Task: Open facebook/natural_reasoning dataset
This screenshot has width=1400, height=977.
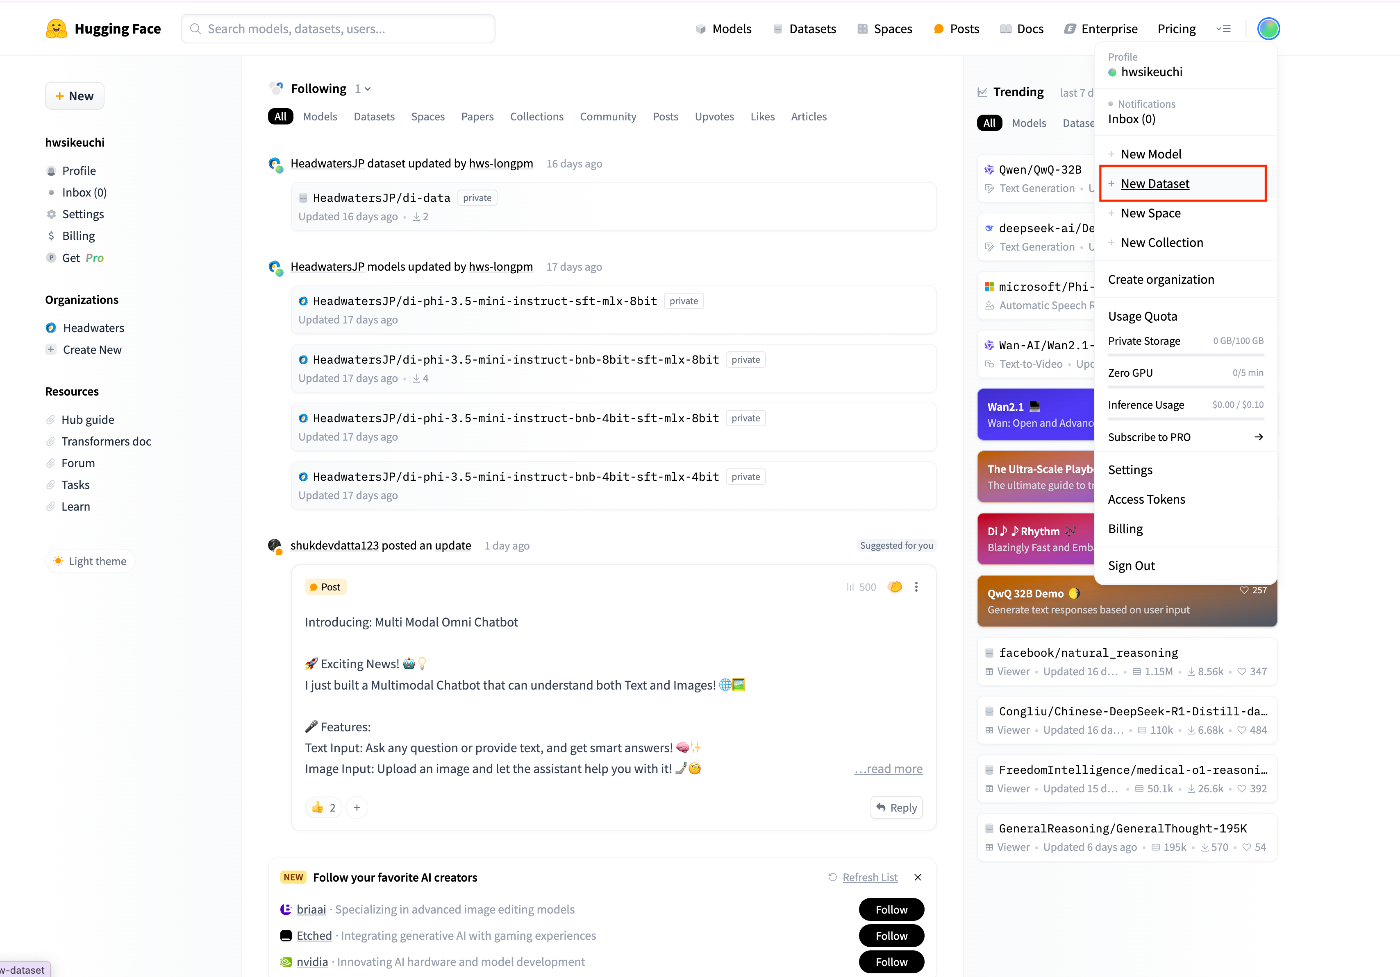Action: click(1127, 662)
